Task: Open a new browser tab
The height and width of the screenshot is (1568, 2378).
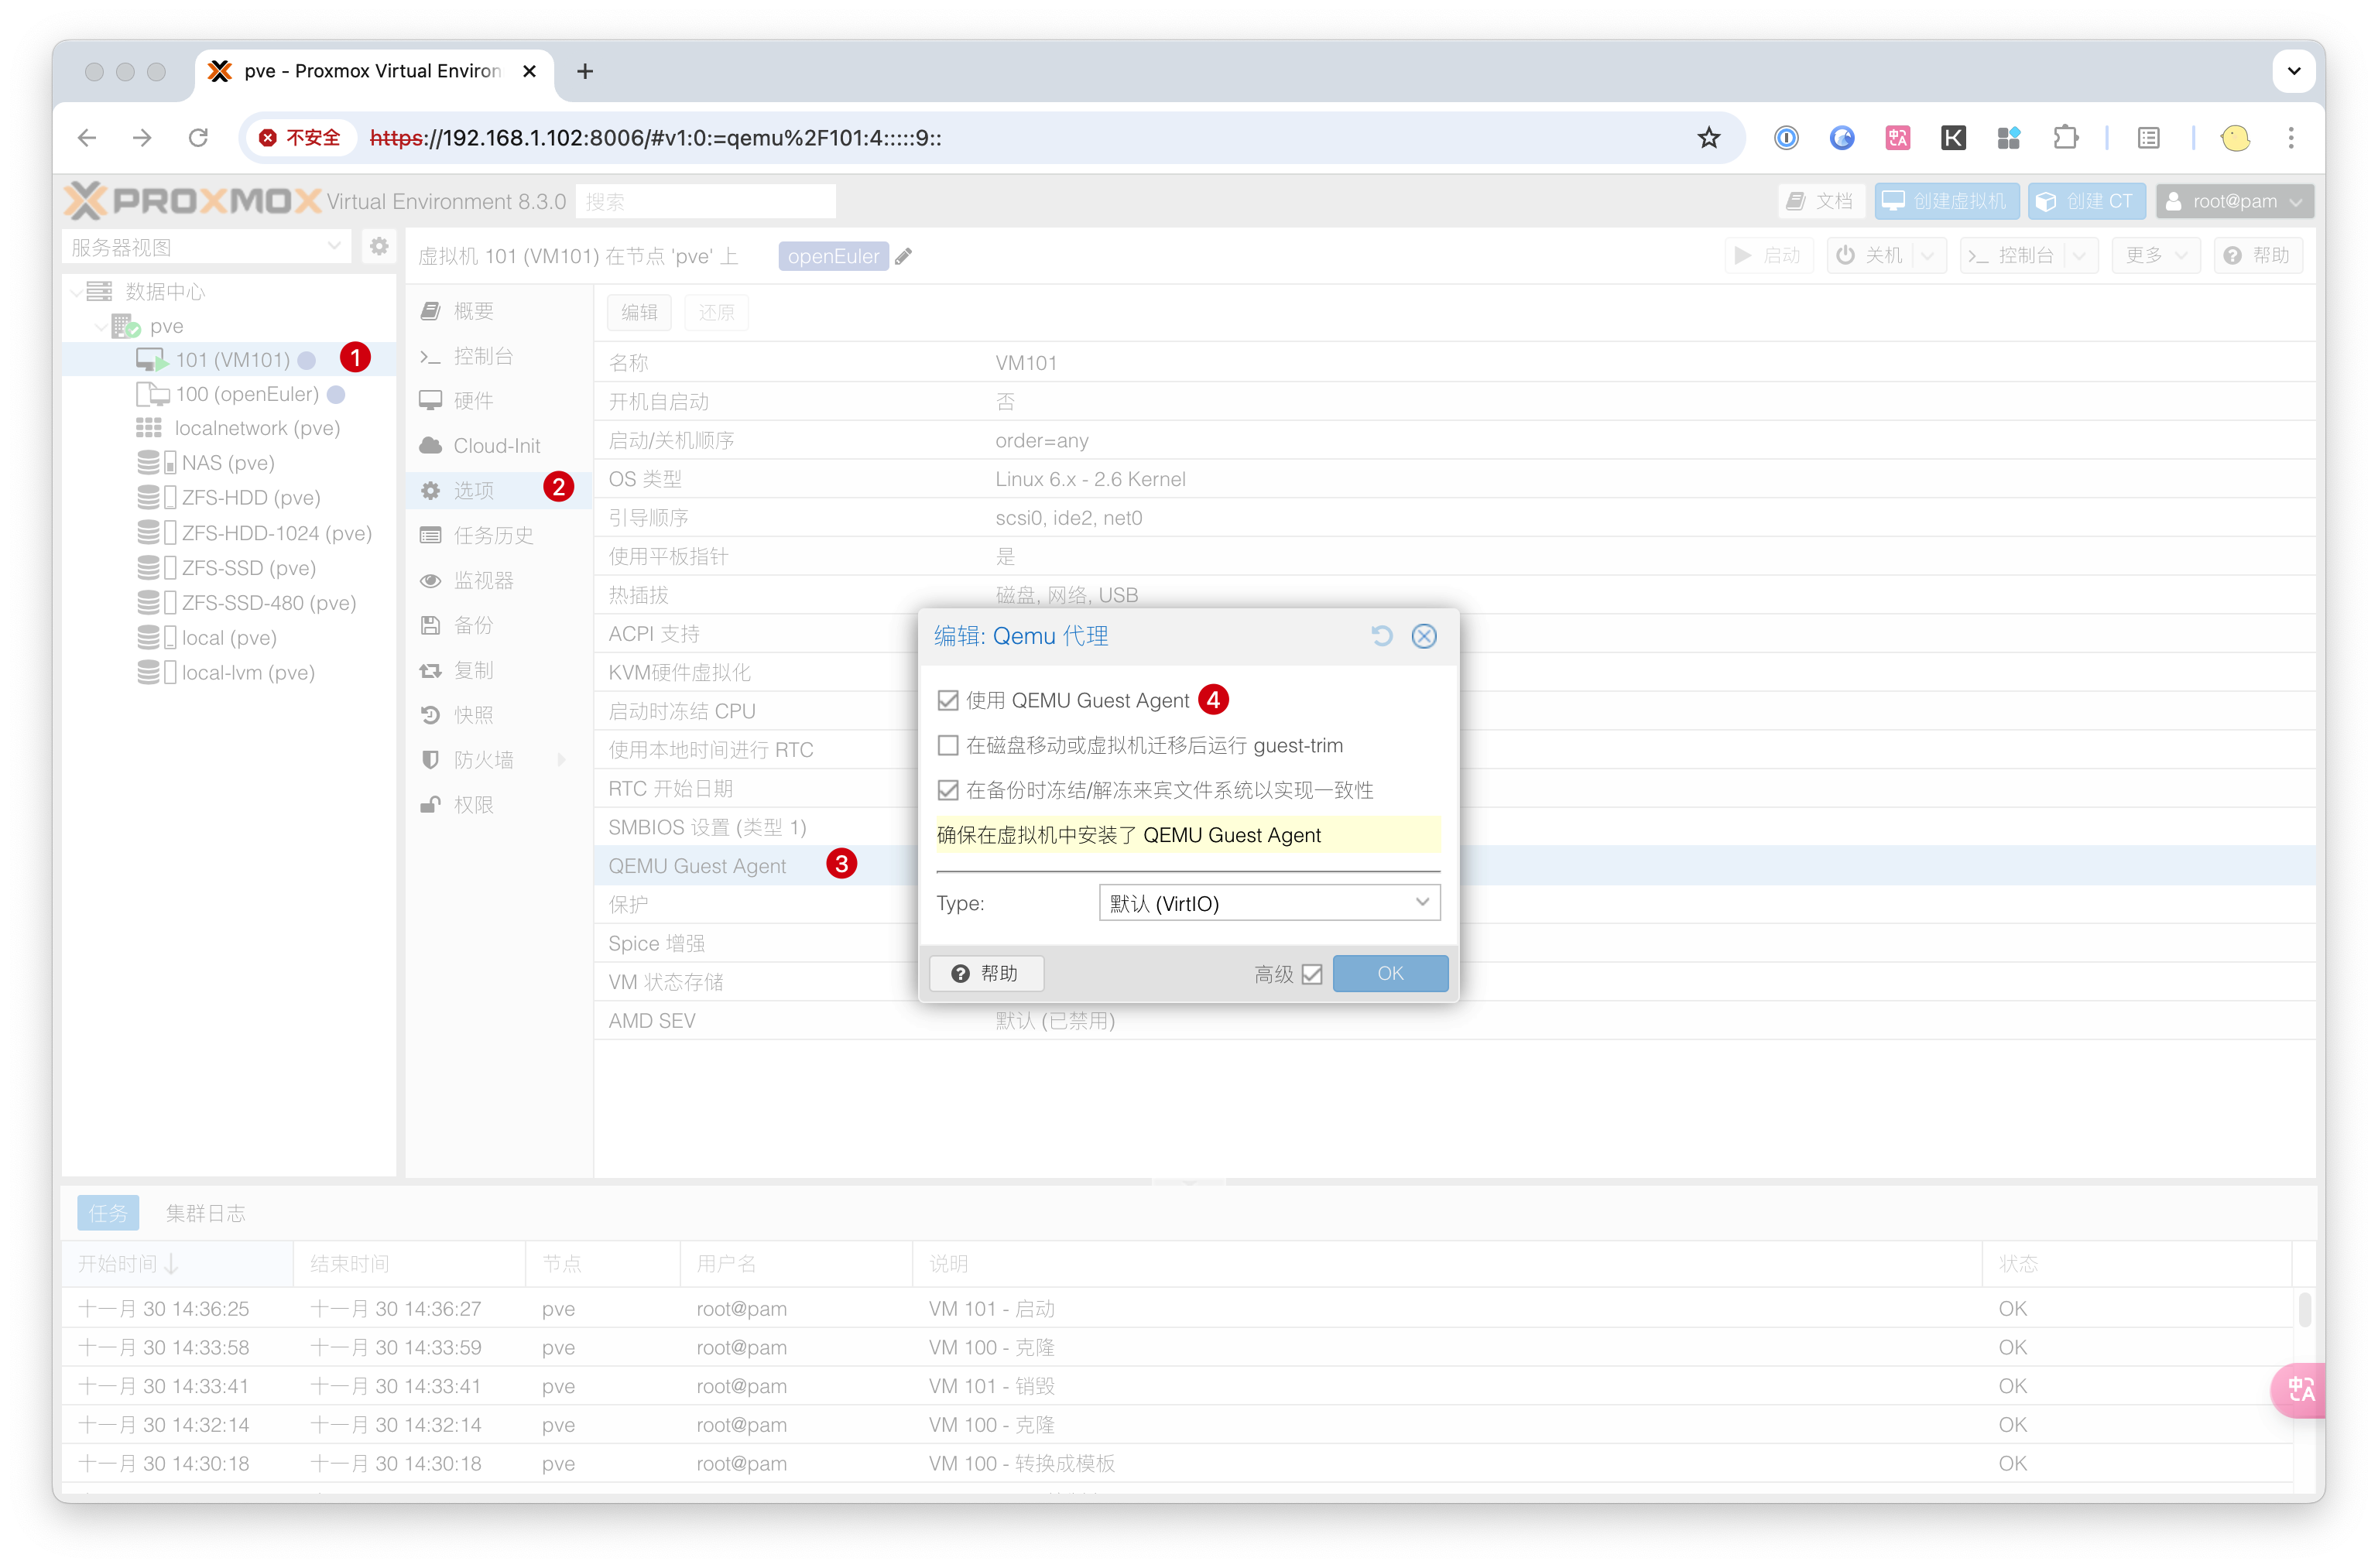Action: pos(585,71)
